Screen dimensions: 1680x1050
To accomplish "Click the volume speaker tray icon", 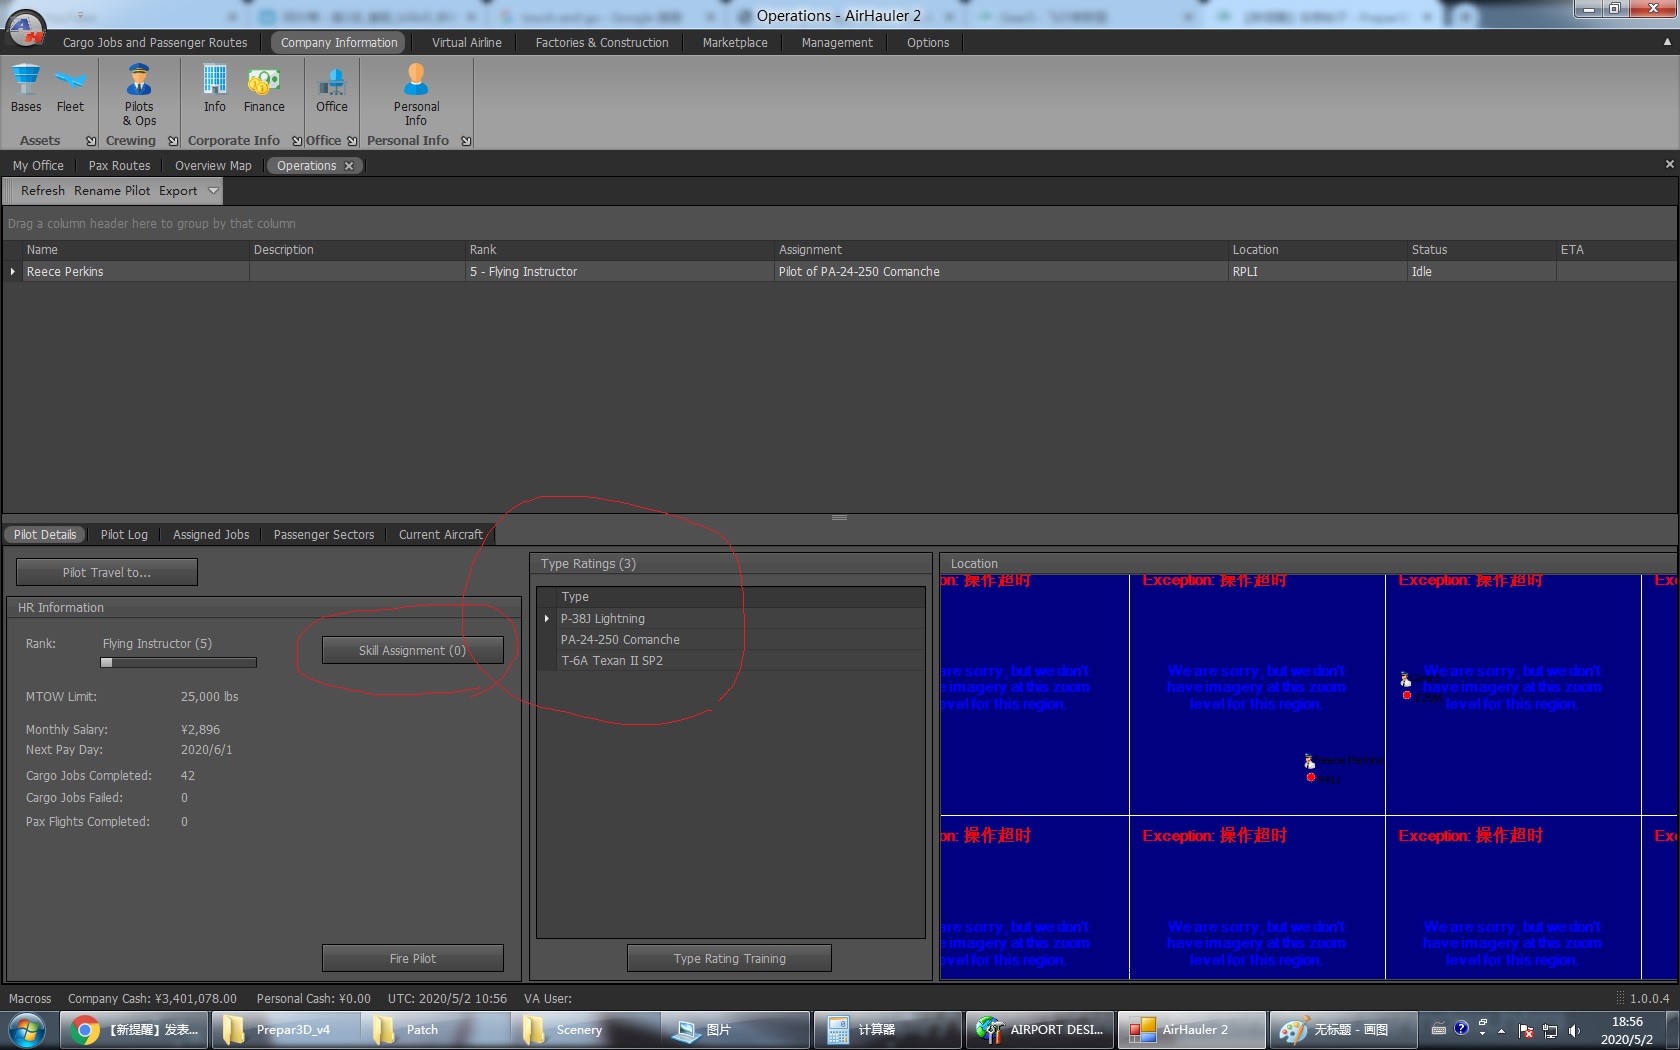I will [1575, 1030].
